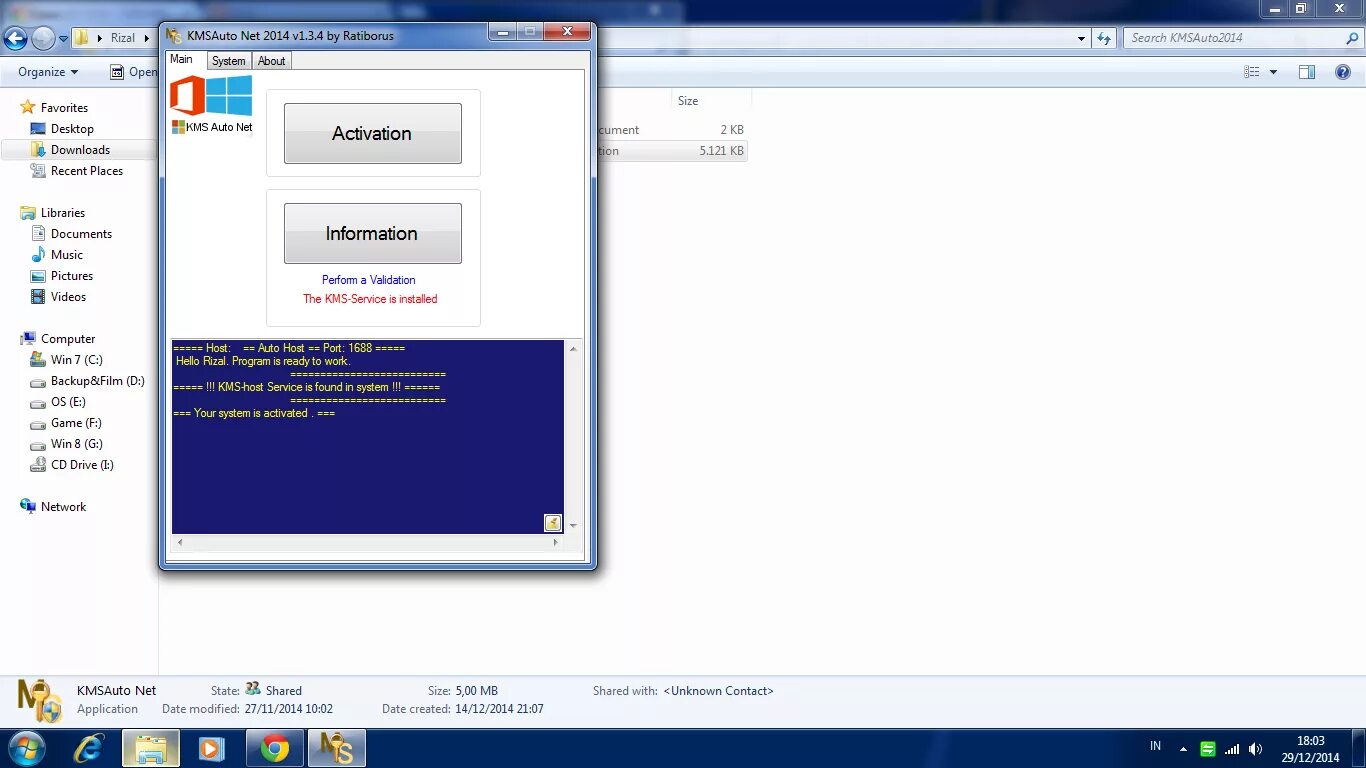Click the KMSAuto taskbar icon
This screenshot has width=1366, height=768.
coord(336,748)
